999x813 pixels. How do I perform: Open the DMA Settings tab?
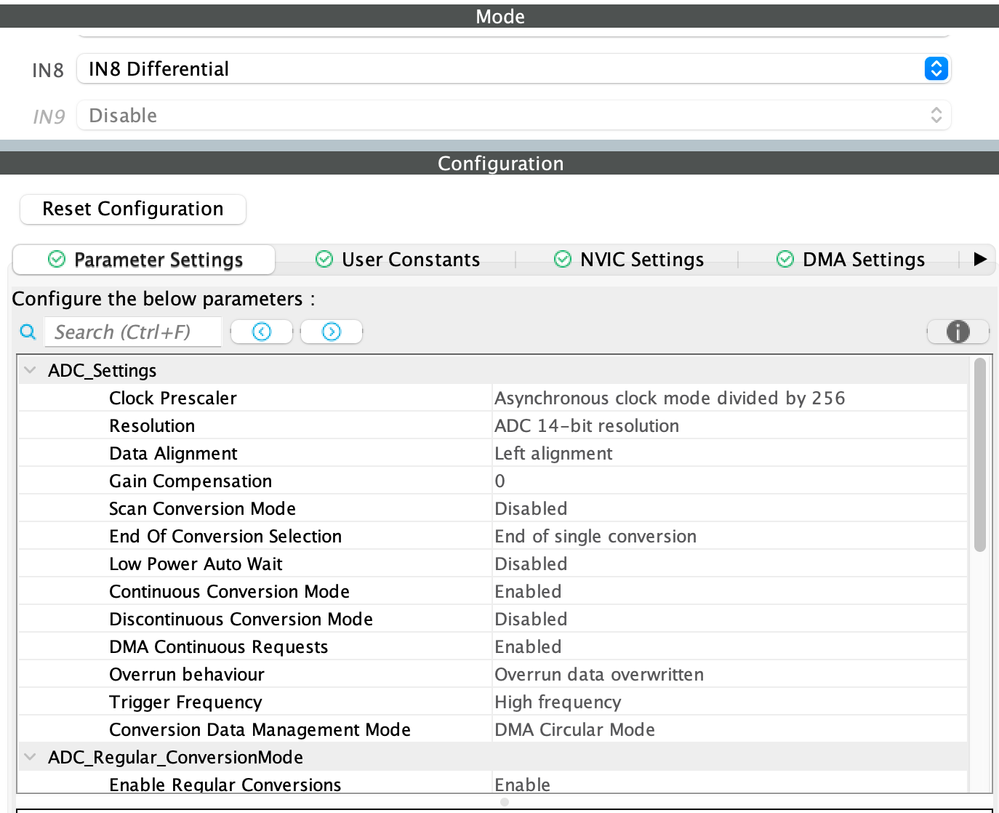pos(862,259)
